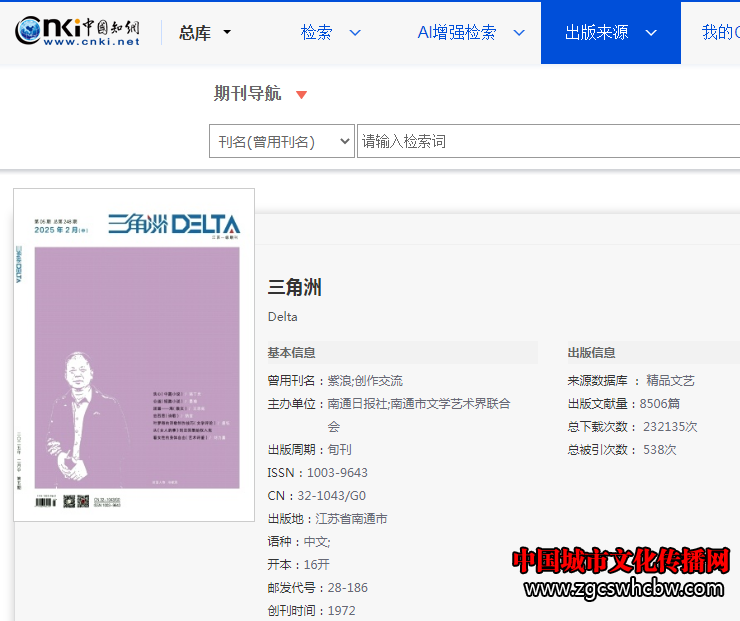
Task: Click the chevron beside AI增强检索
Action: (x=519, y=33)
